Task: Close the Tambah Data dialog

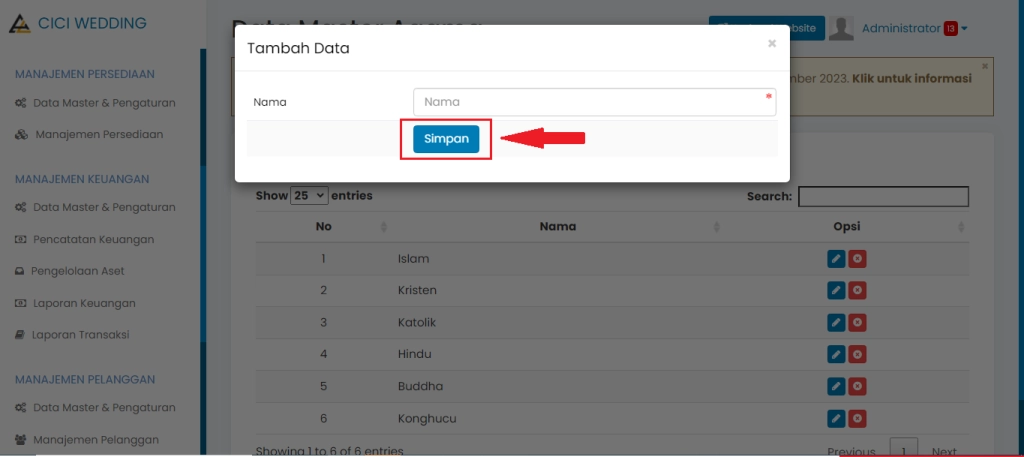Action: point(771,44)
